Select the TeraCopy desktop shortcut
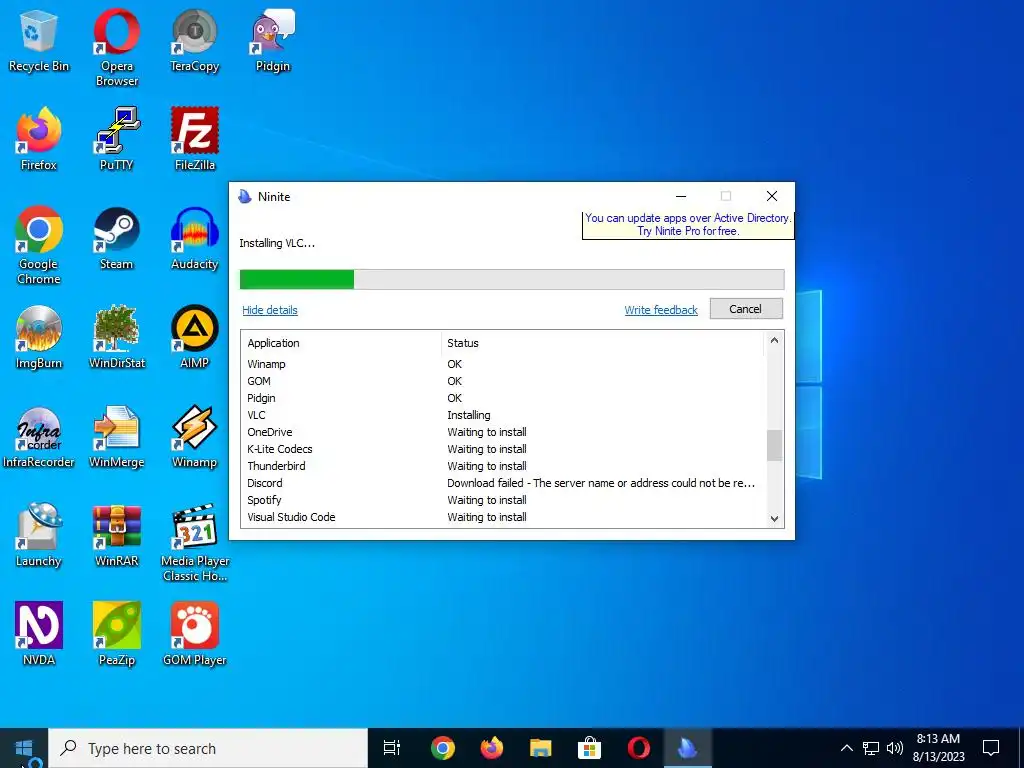Image resolution: width=1024 pixels, height=768 pixels. point(194,40)
